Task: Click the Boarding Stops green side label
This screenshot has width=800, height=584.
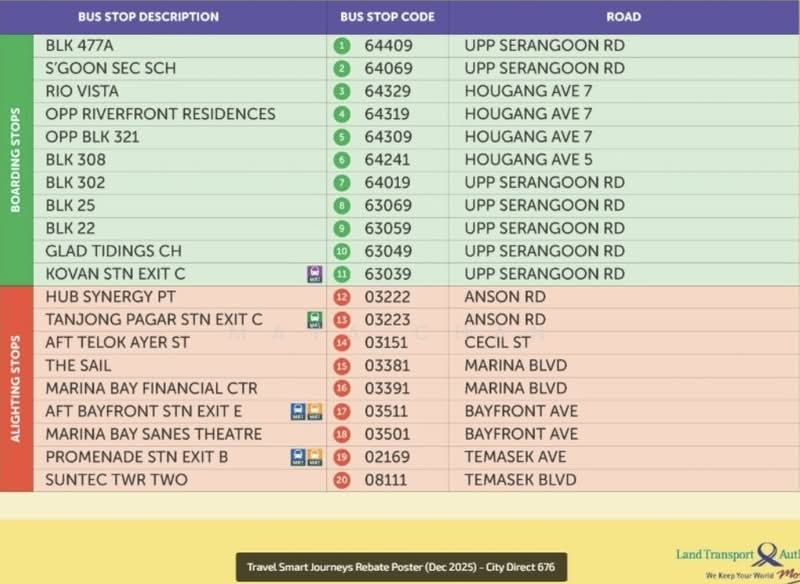Action: tap(16, 160)
